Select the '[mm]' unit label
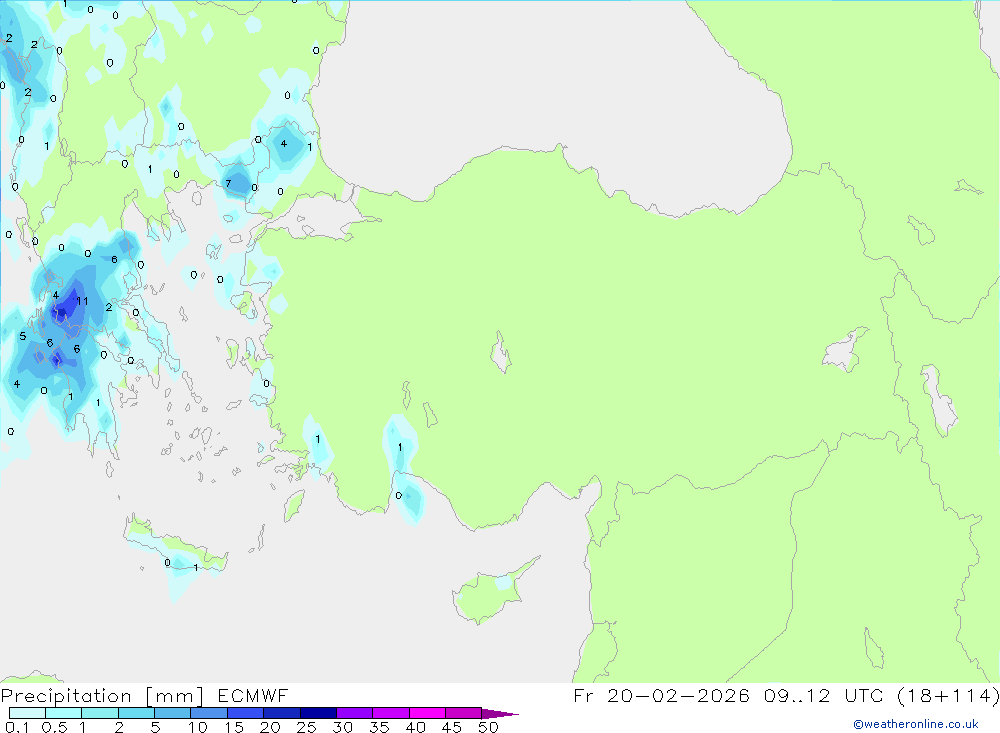 (175, 696)
